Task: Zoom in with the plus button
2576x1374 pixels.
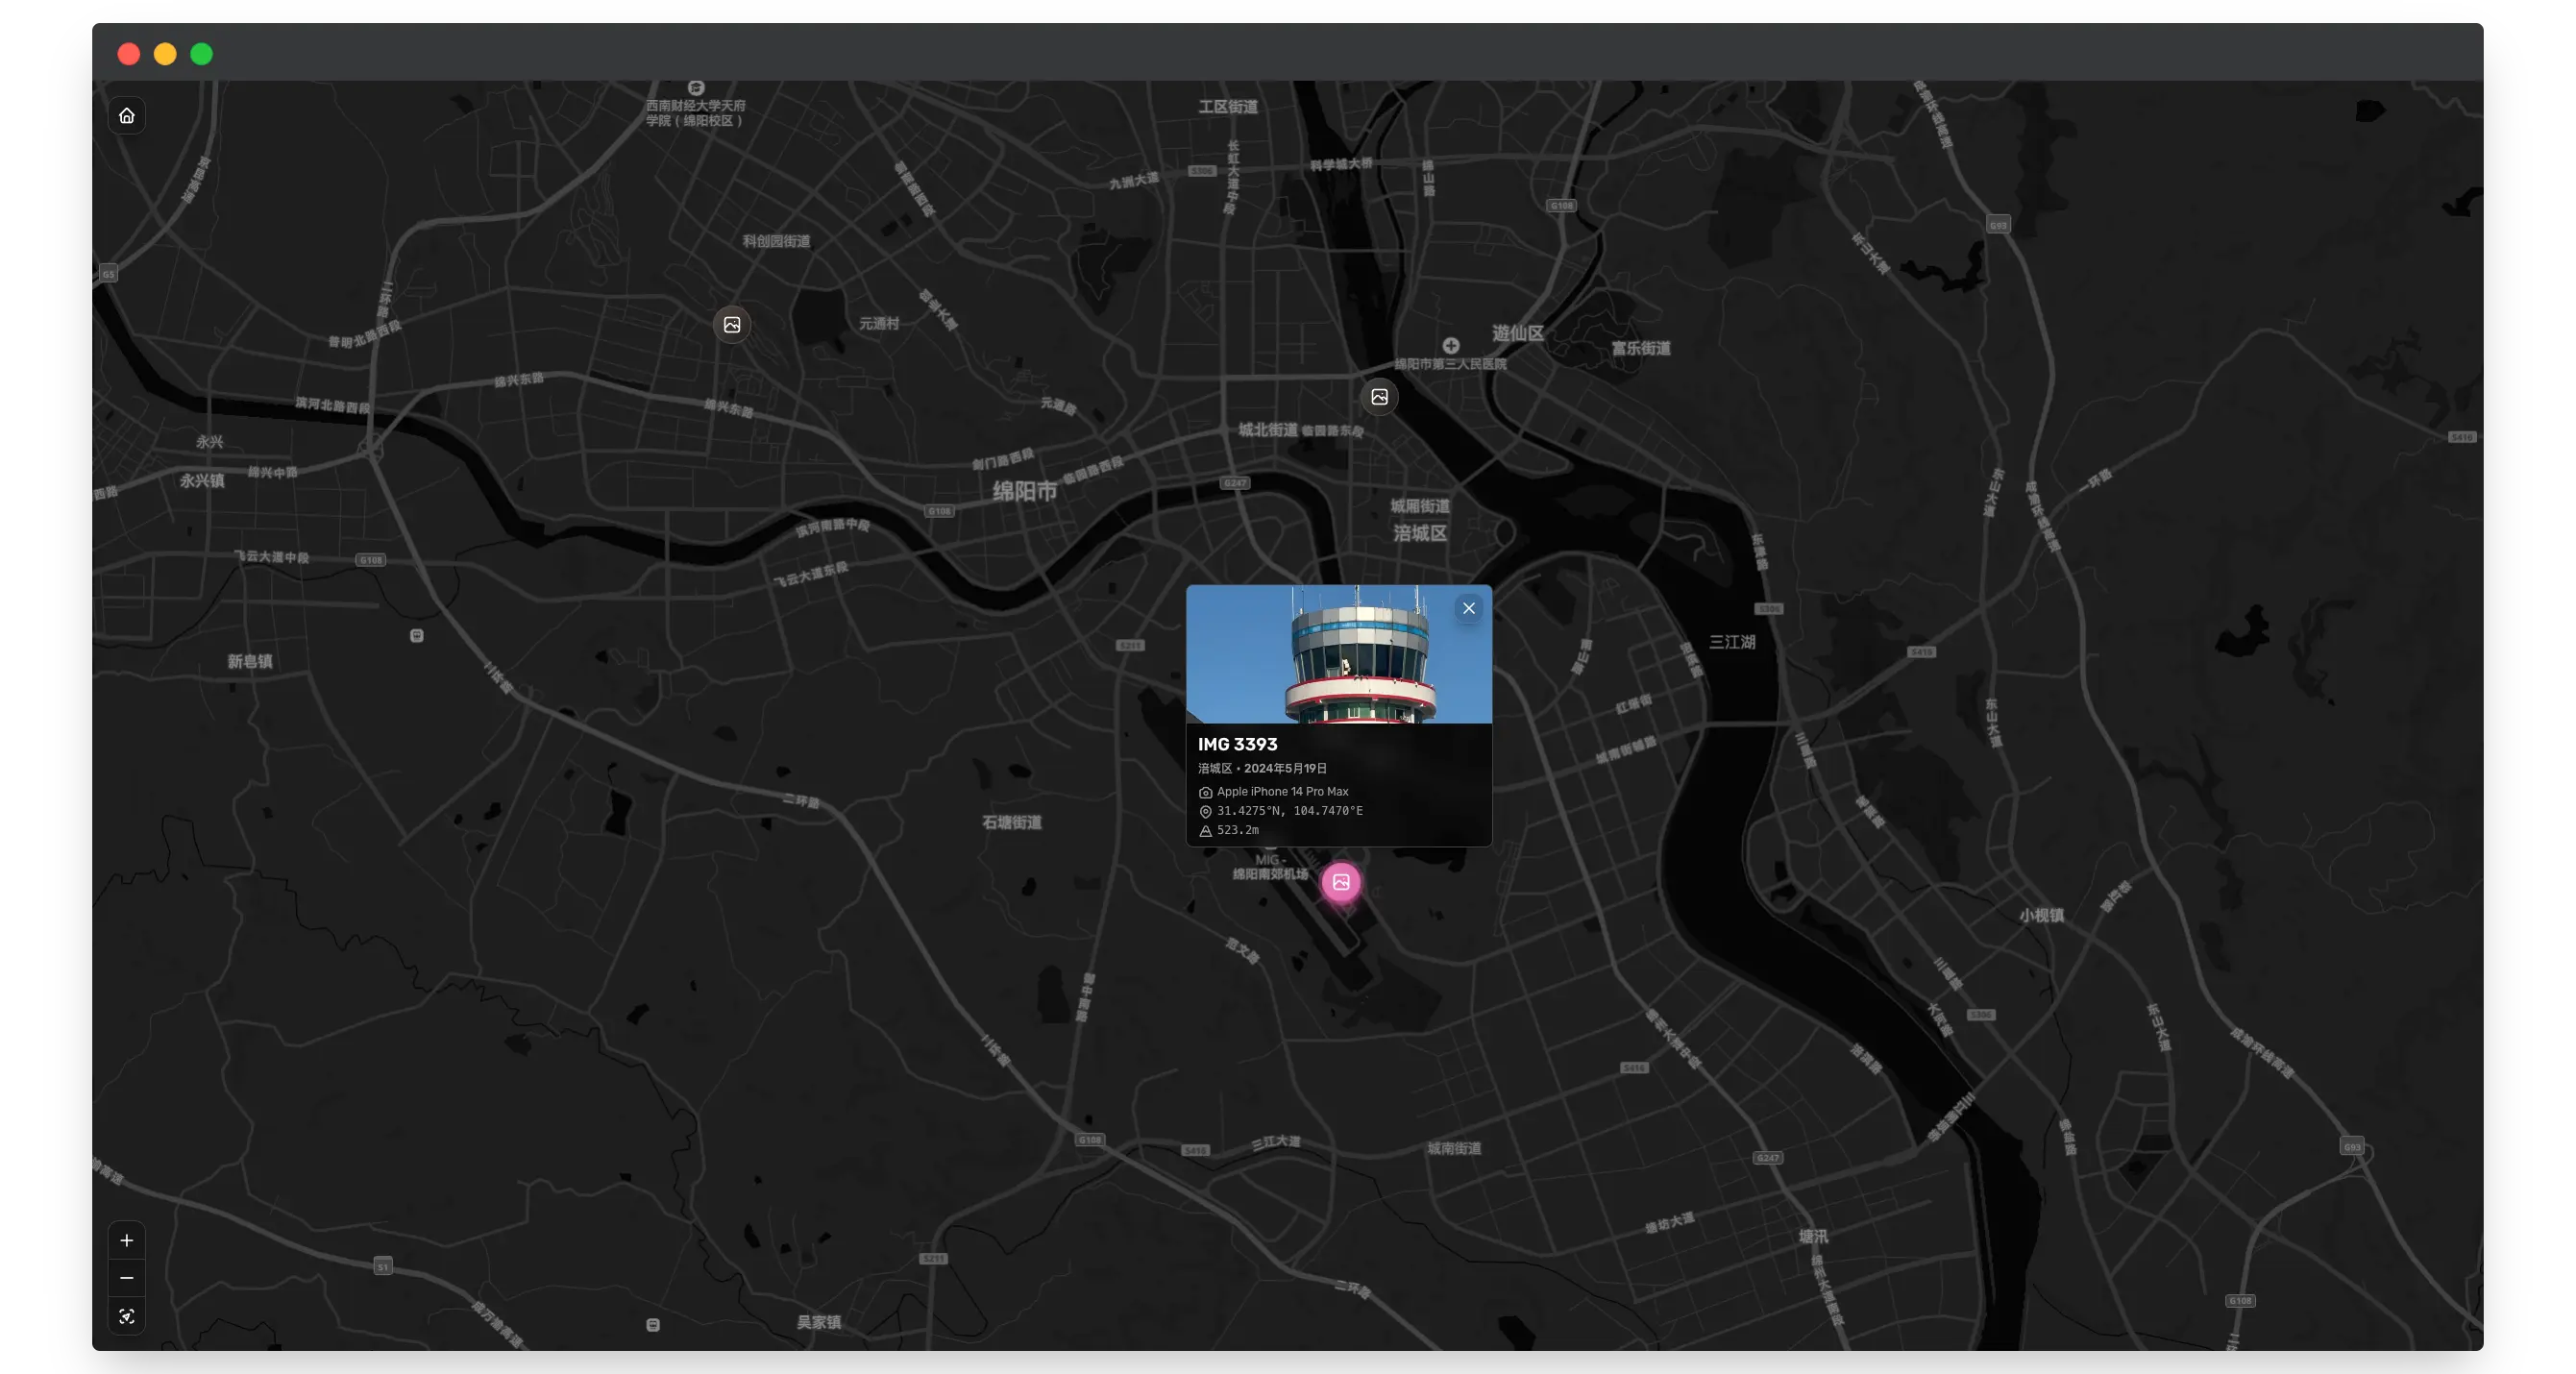Action: pyautogui.click(x=127, y=1240)
